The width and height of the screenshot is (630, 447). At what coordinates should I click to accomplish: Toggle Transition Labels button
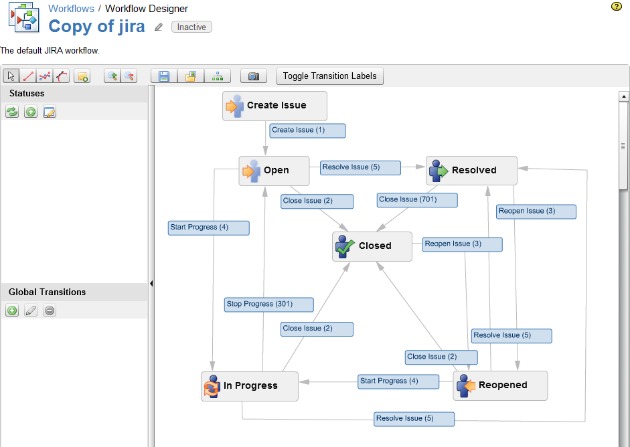coord(329,76)
